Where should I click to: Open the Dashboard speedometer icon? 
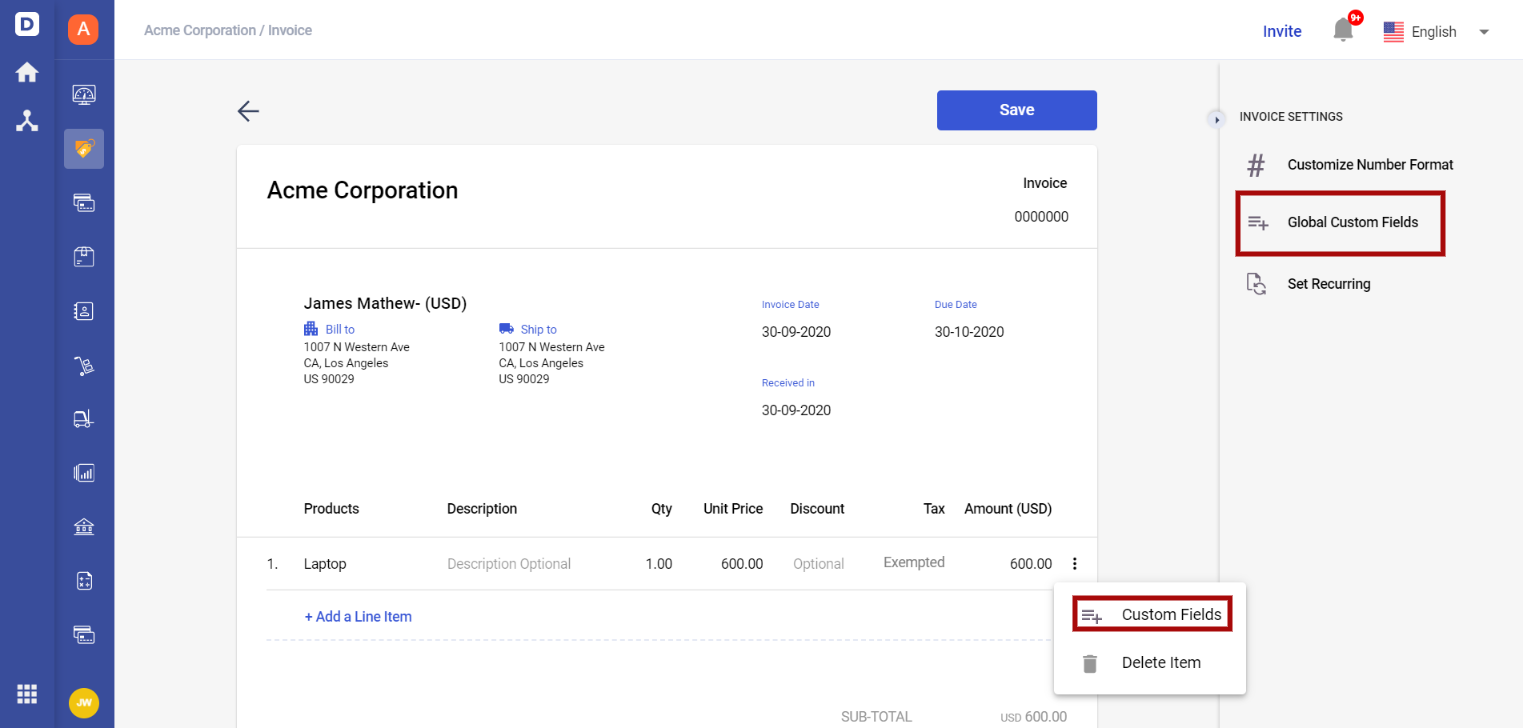[84, 95]
